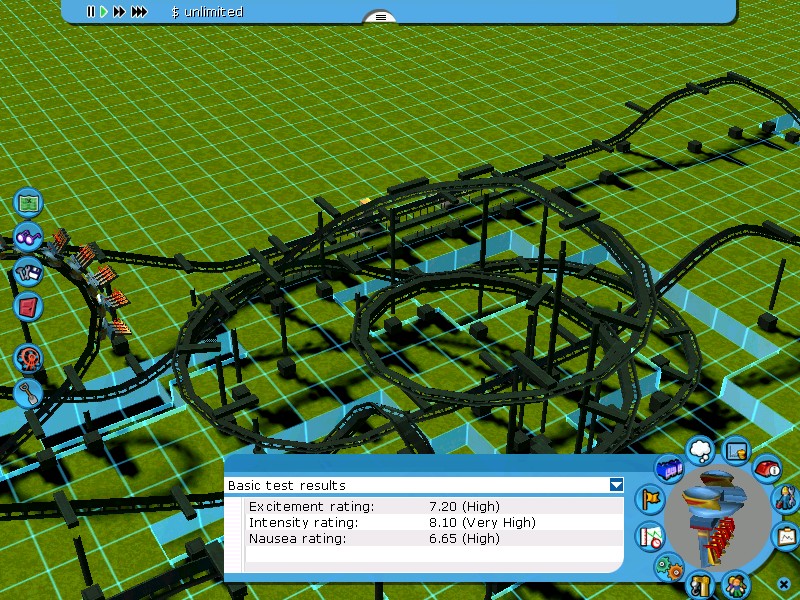This screenshot has width=800, height=600.
Task: Pause the game simulation
Action: (90, 12)
